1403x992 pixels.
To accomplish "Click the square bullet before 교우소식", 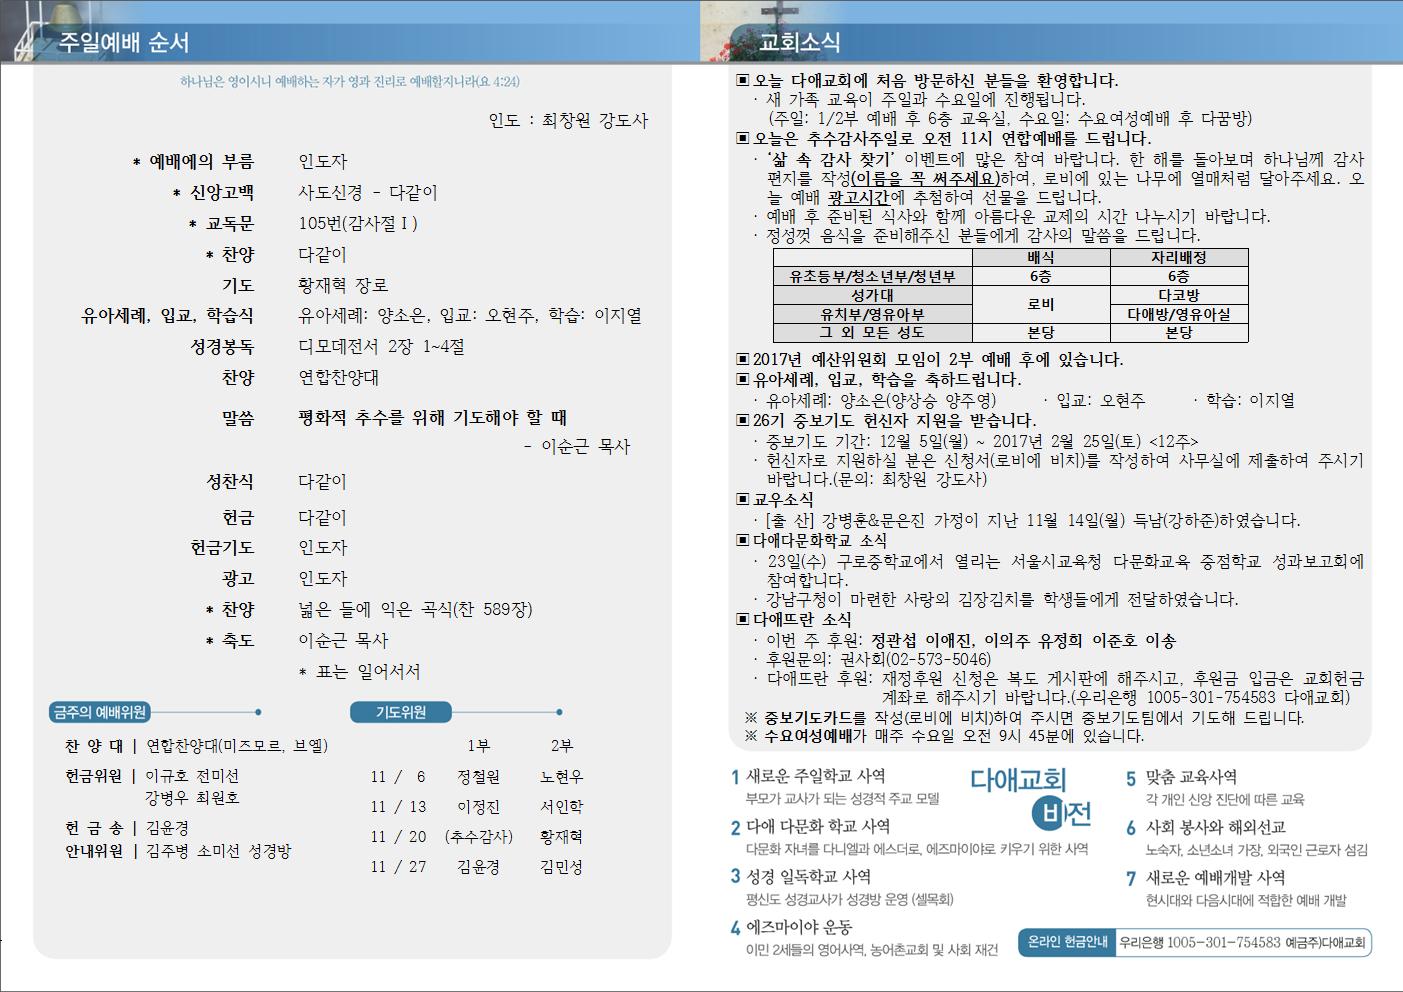I will 743,499.
